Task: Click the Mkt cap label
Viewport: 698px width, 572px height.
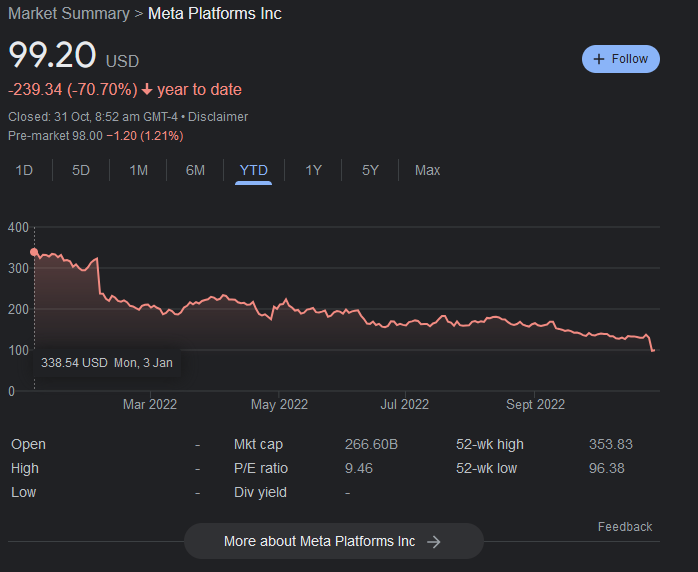Action: click(258, 444)
